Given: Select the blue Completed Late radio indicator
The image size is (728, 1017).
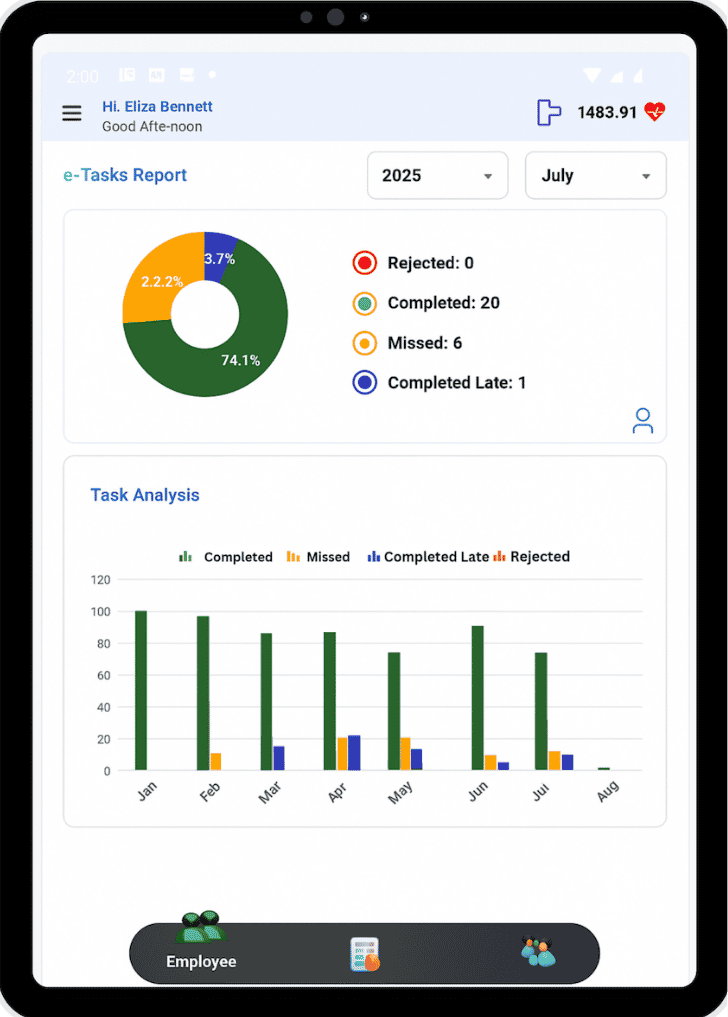Looking at the screenshot, I should (x=365, y=383).
